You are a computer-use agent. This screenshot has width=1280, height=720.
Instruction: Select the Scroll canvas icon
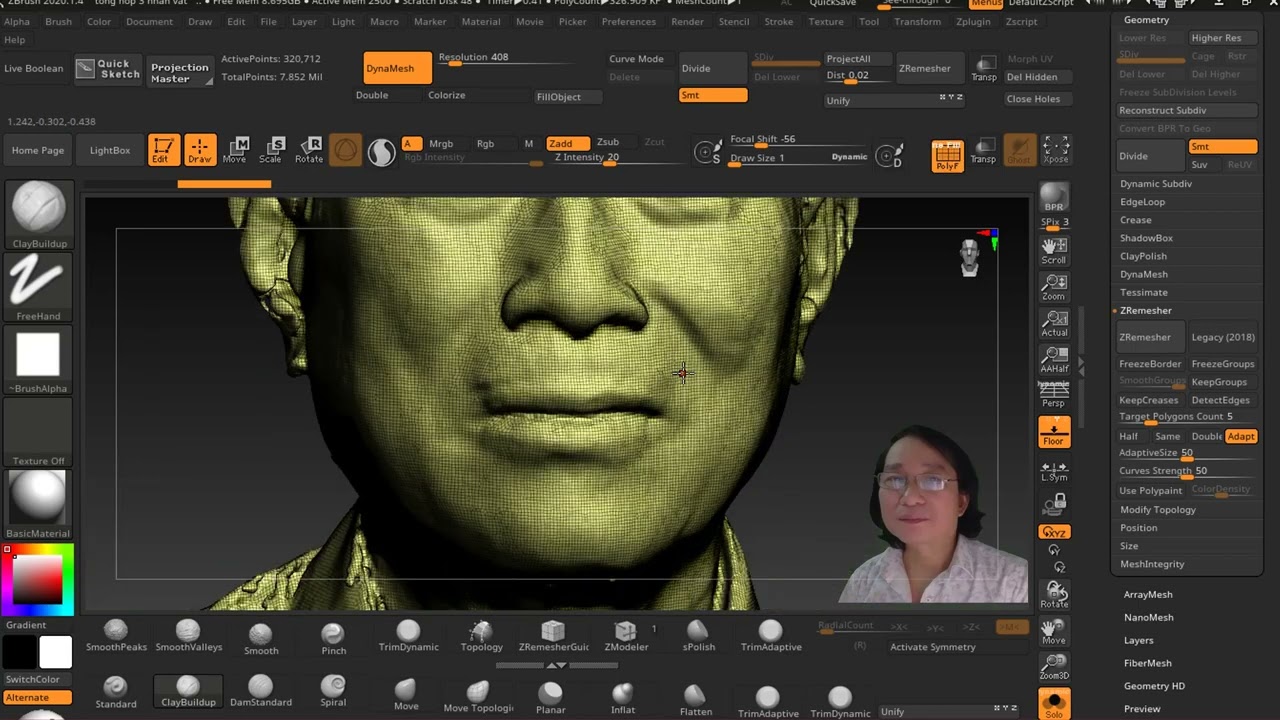pyautogui.click(x=1054, y=251)
